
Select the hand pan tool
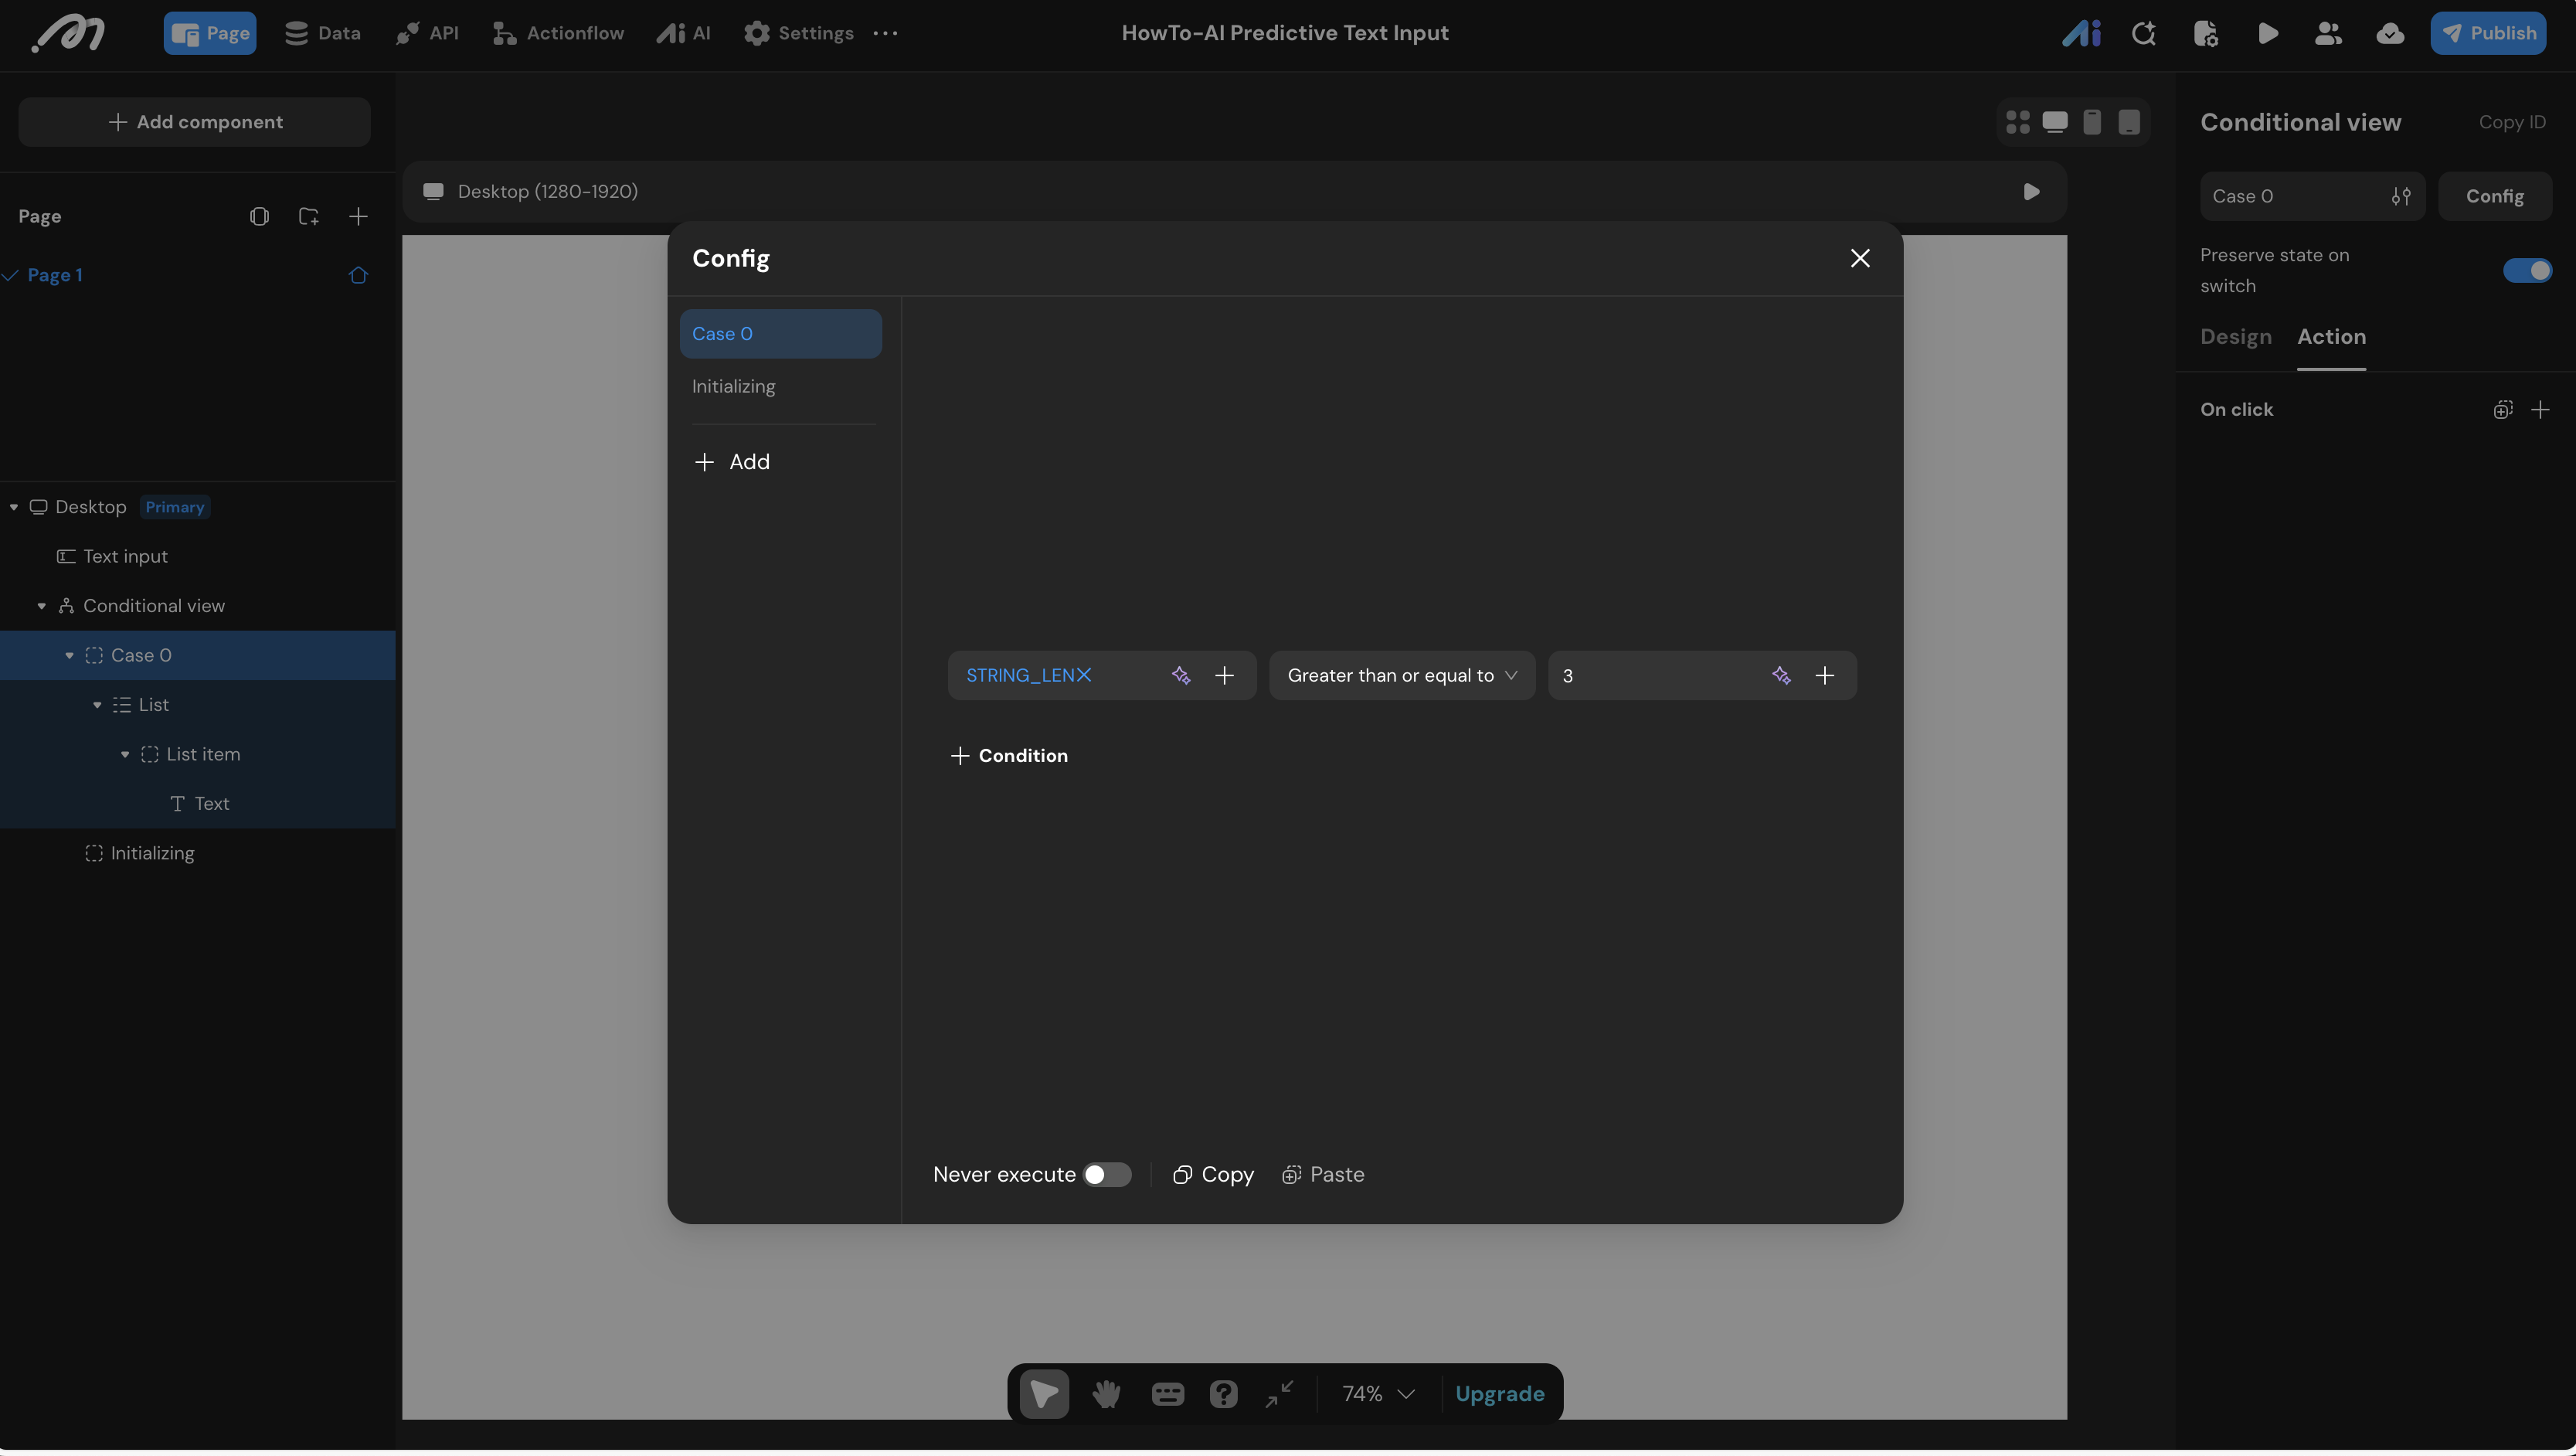click(1106, 1394)
